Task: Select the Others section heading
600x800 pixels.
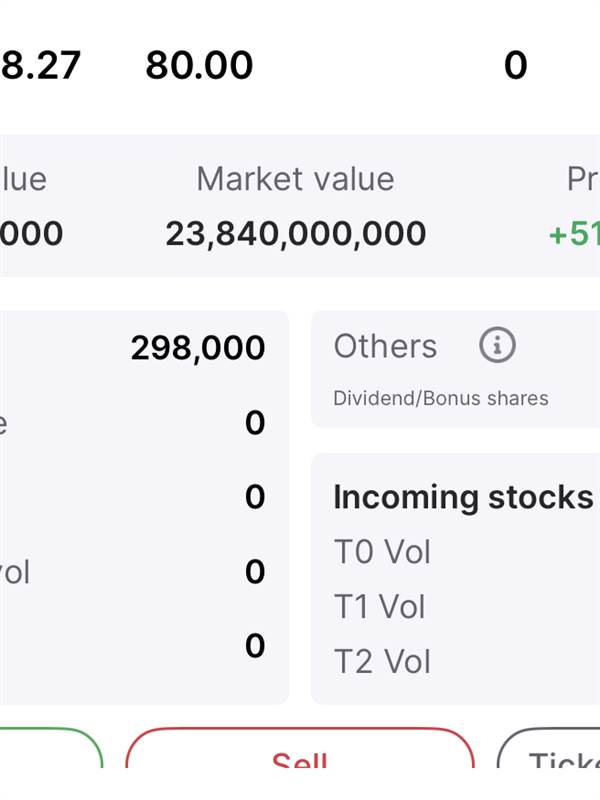Action: coord(385,346)
